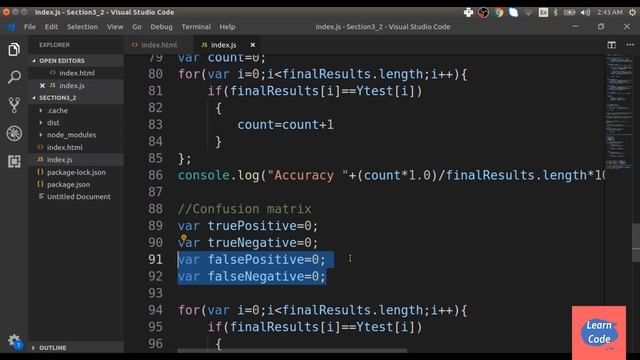This screenshot has width=640, height=360.
Task: Open the Terminal menu
Action: (196, 27)
